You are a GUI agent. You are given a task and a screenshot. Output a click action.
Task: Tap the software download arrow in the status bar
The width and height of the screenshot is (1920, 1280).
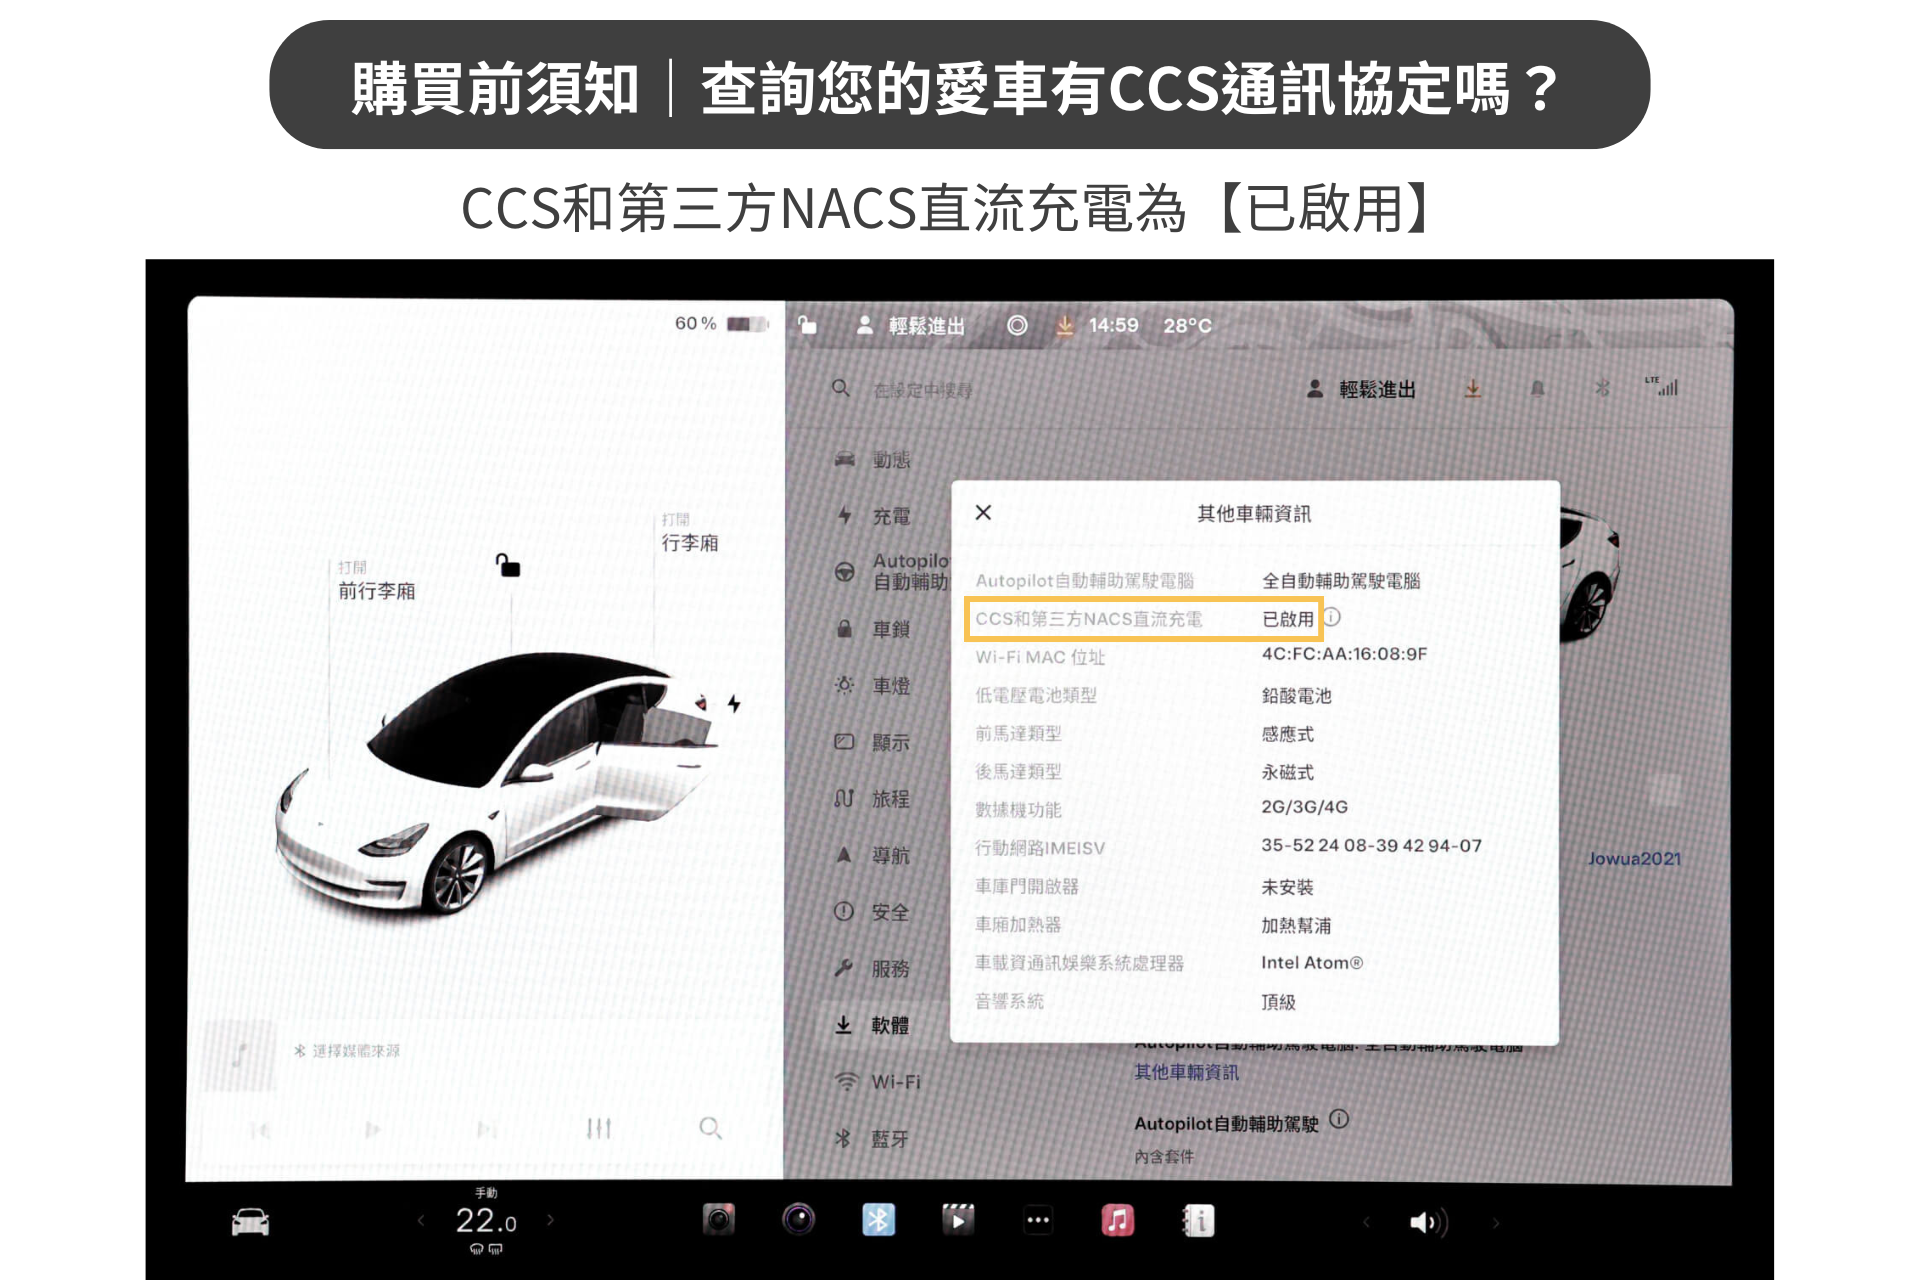coord(1065,325)
